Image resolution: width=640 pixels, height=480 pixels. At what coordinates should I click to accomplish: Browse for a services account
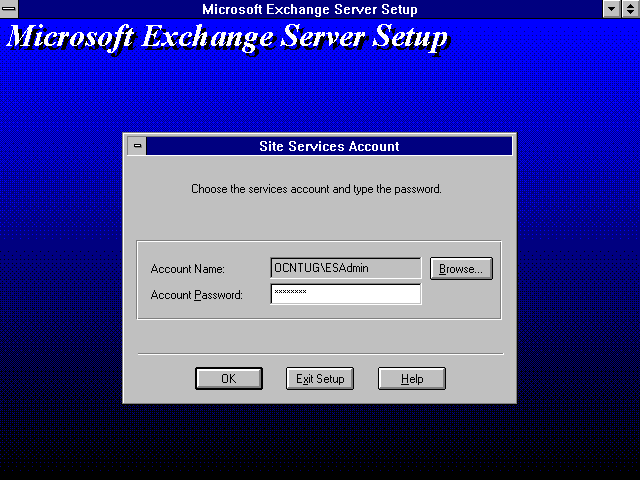click(461, 269)
